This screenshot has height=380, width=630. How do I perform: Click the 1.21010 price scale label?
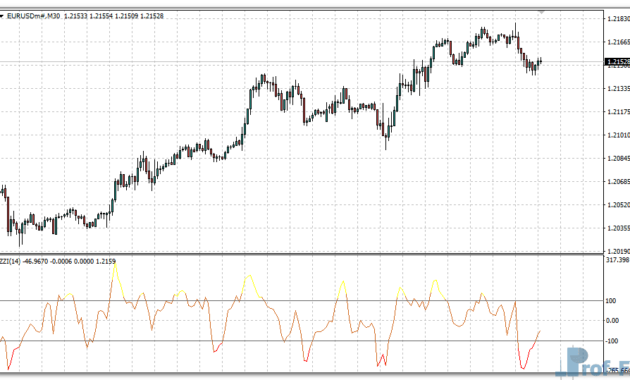pyautogui.click(x=618, y=135)
